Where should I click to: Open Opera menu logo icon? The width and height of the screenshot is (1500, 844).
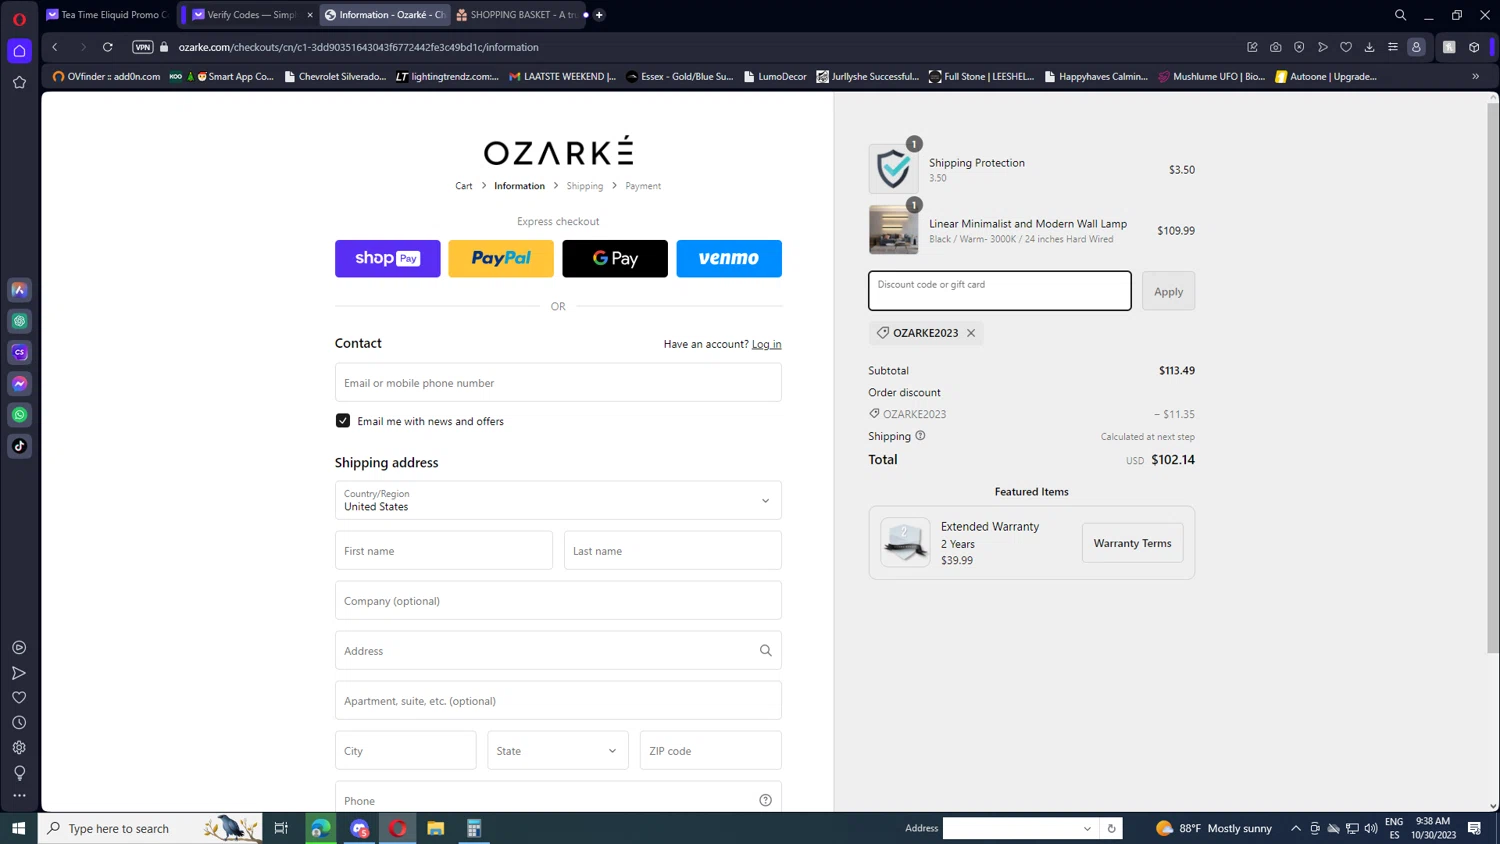point(19,19)
